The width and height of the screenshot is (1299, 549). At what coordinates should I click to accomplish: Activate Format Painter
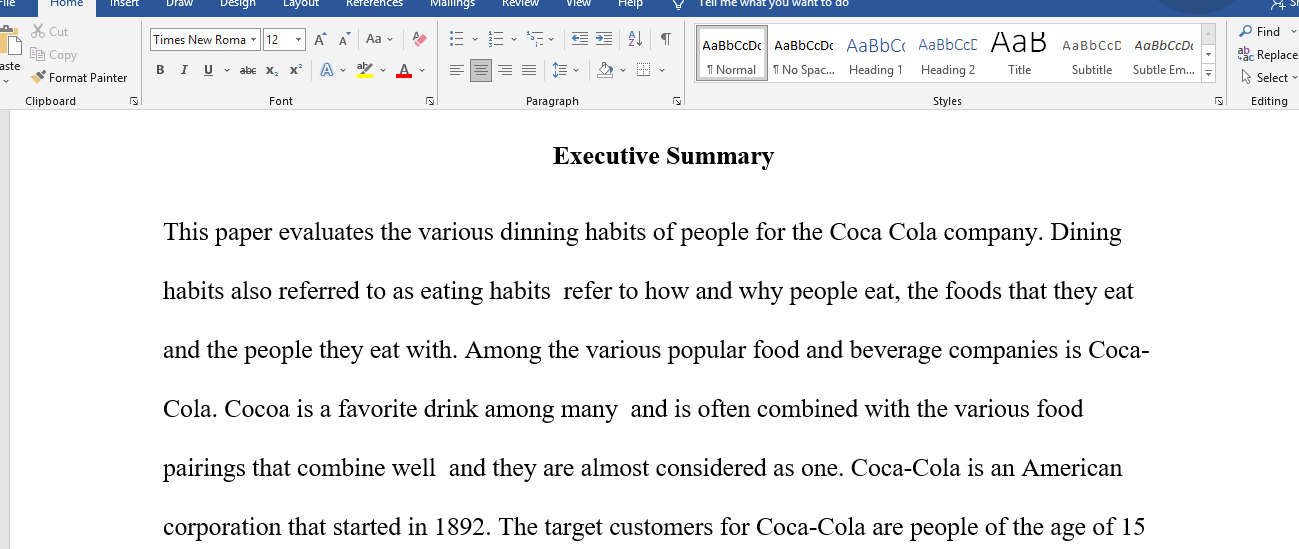tap(79, 78)
